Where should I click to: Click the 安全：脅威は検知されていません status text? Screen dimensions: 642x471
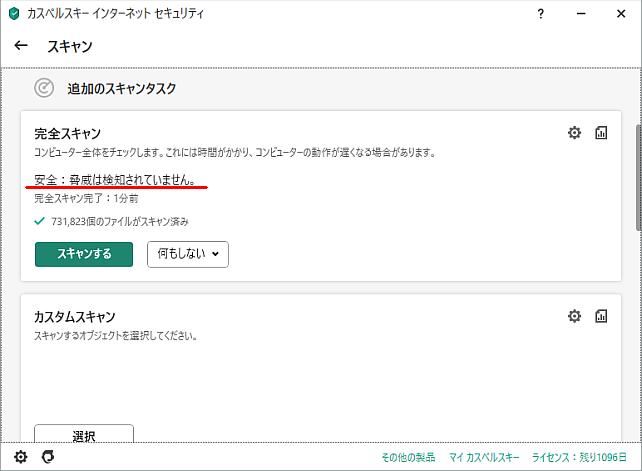115,180
